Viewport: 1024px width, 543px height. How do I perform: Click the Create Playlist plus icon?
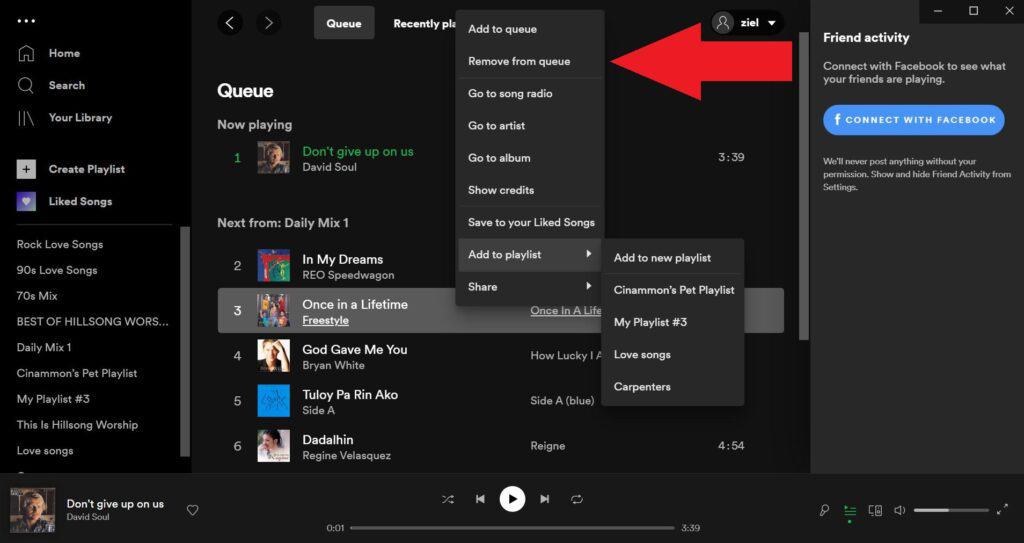[x=26, y=169]
